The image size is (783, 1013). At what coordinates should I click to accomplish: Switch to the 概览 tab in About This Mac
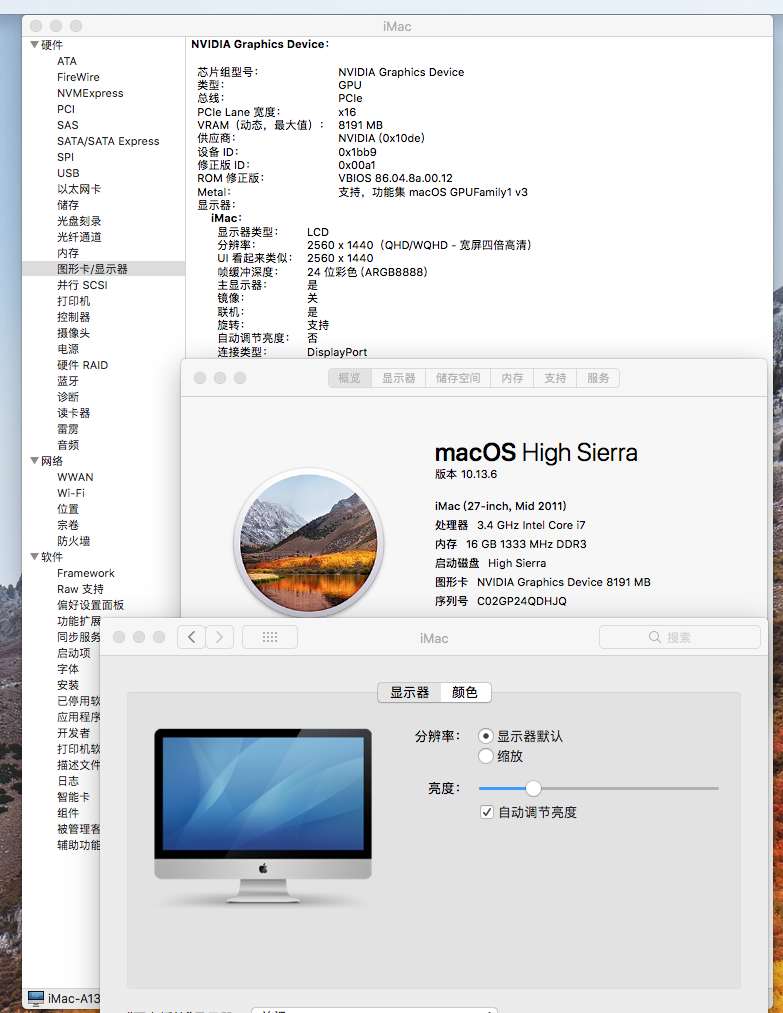coord(350,378)
